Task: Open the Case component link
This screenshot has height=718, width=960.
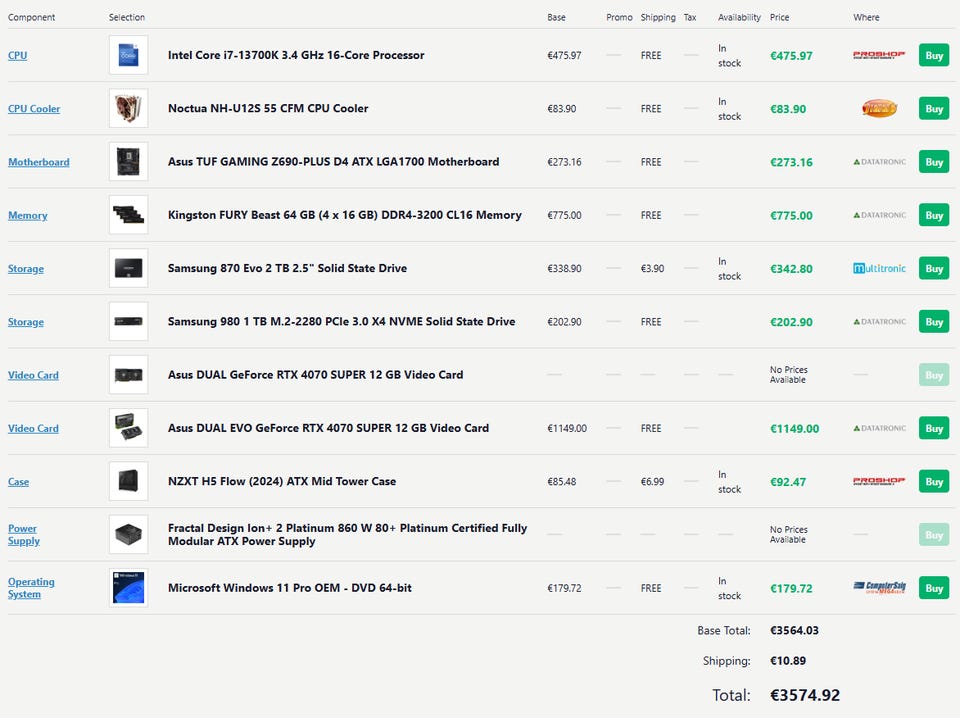Action: pyautogui.click(x=18, y=481)
